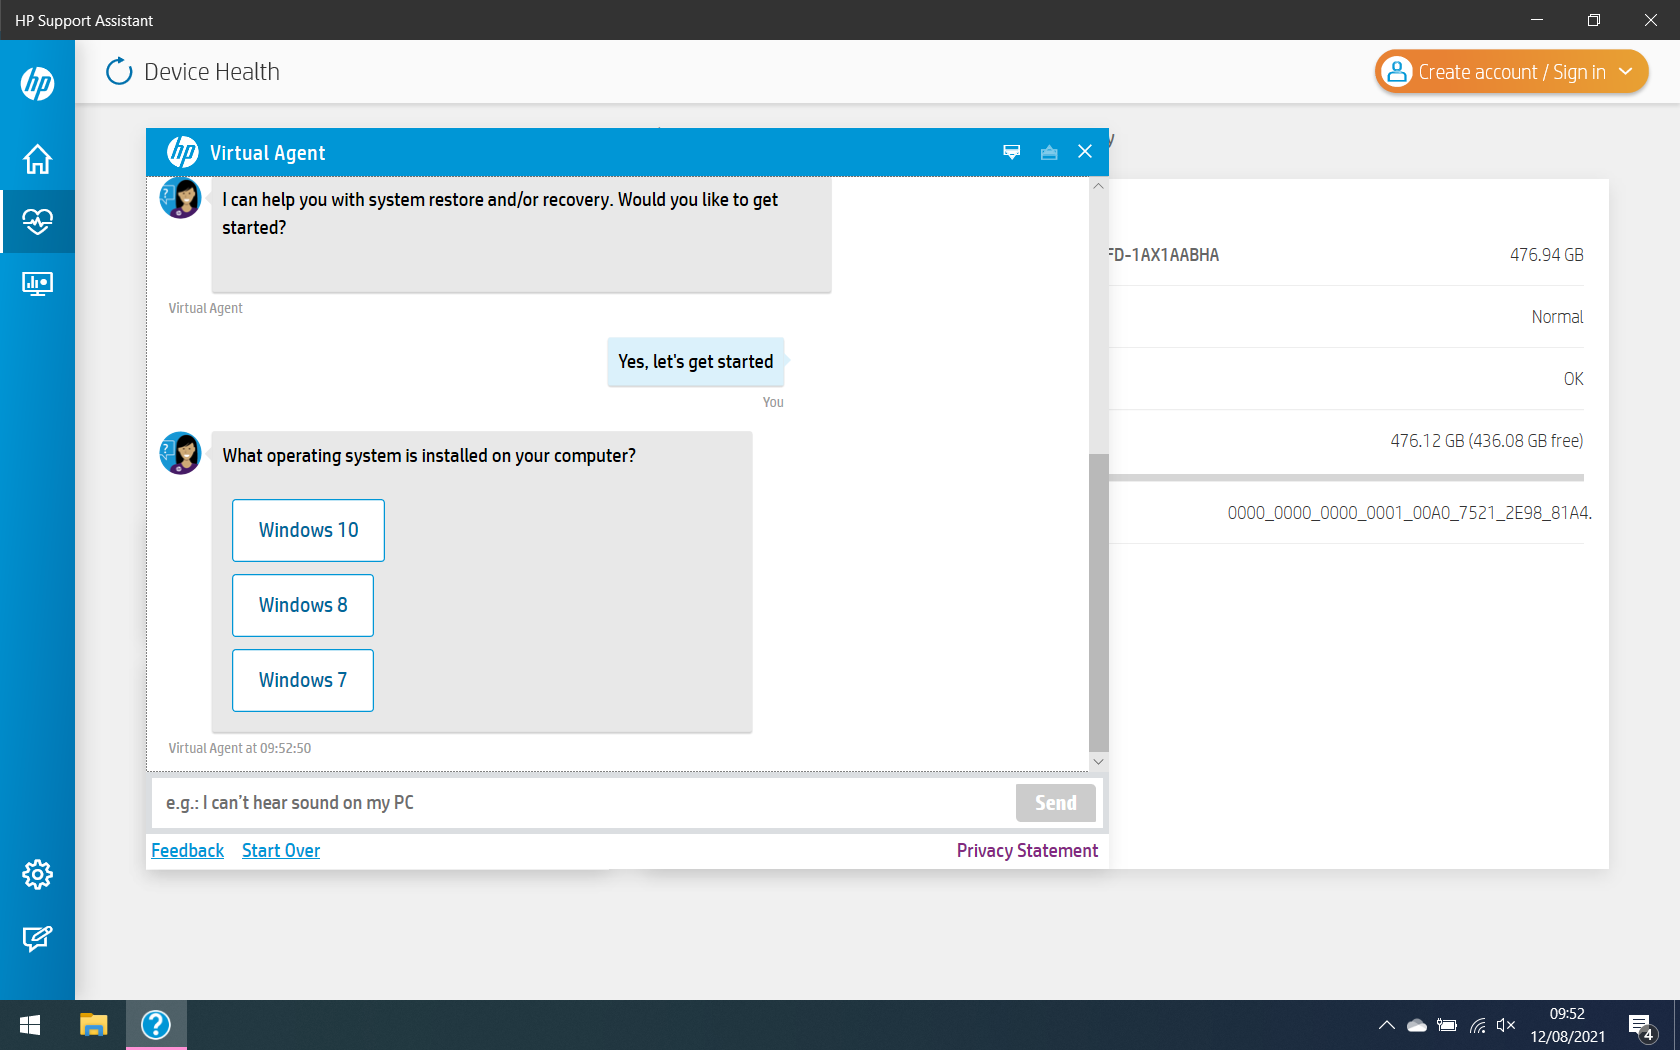This screenshot has width=1680, height=1050.
Task: Click the Start Over link
Action: pyautogui.click(x=281, y=851)
